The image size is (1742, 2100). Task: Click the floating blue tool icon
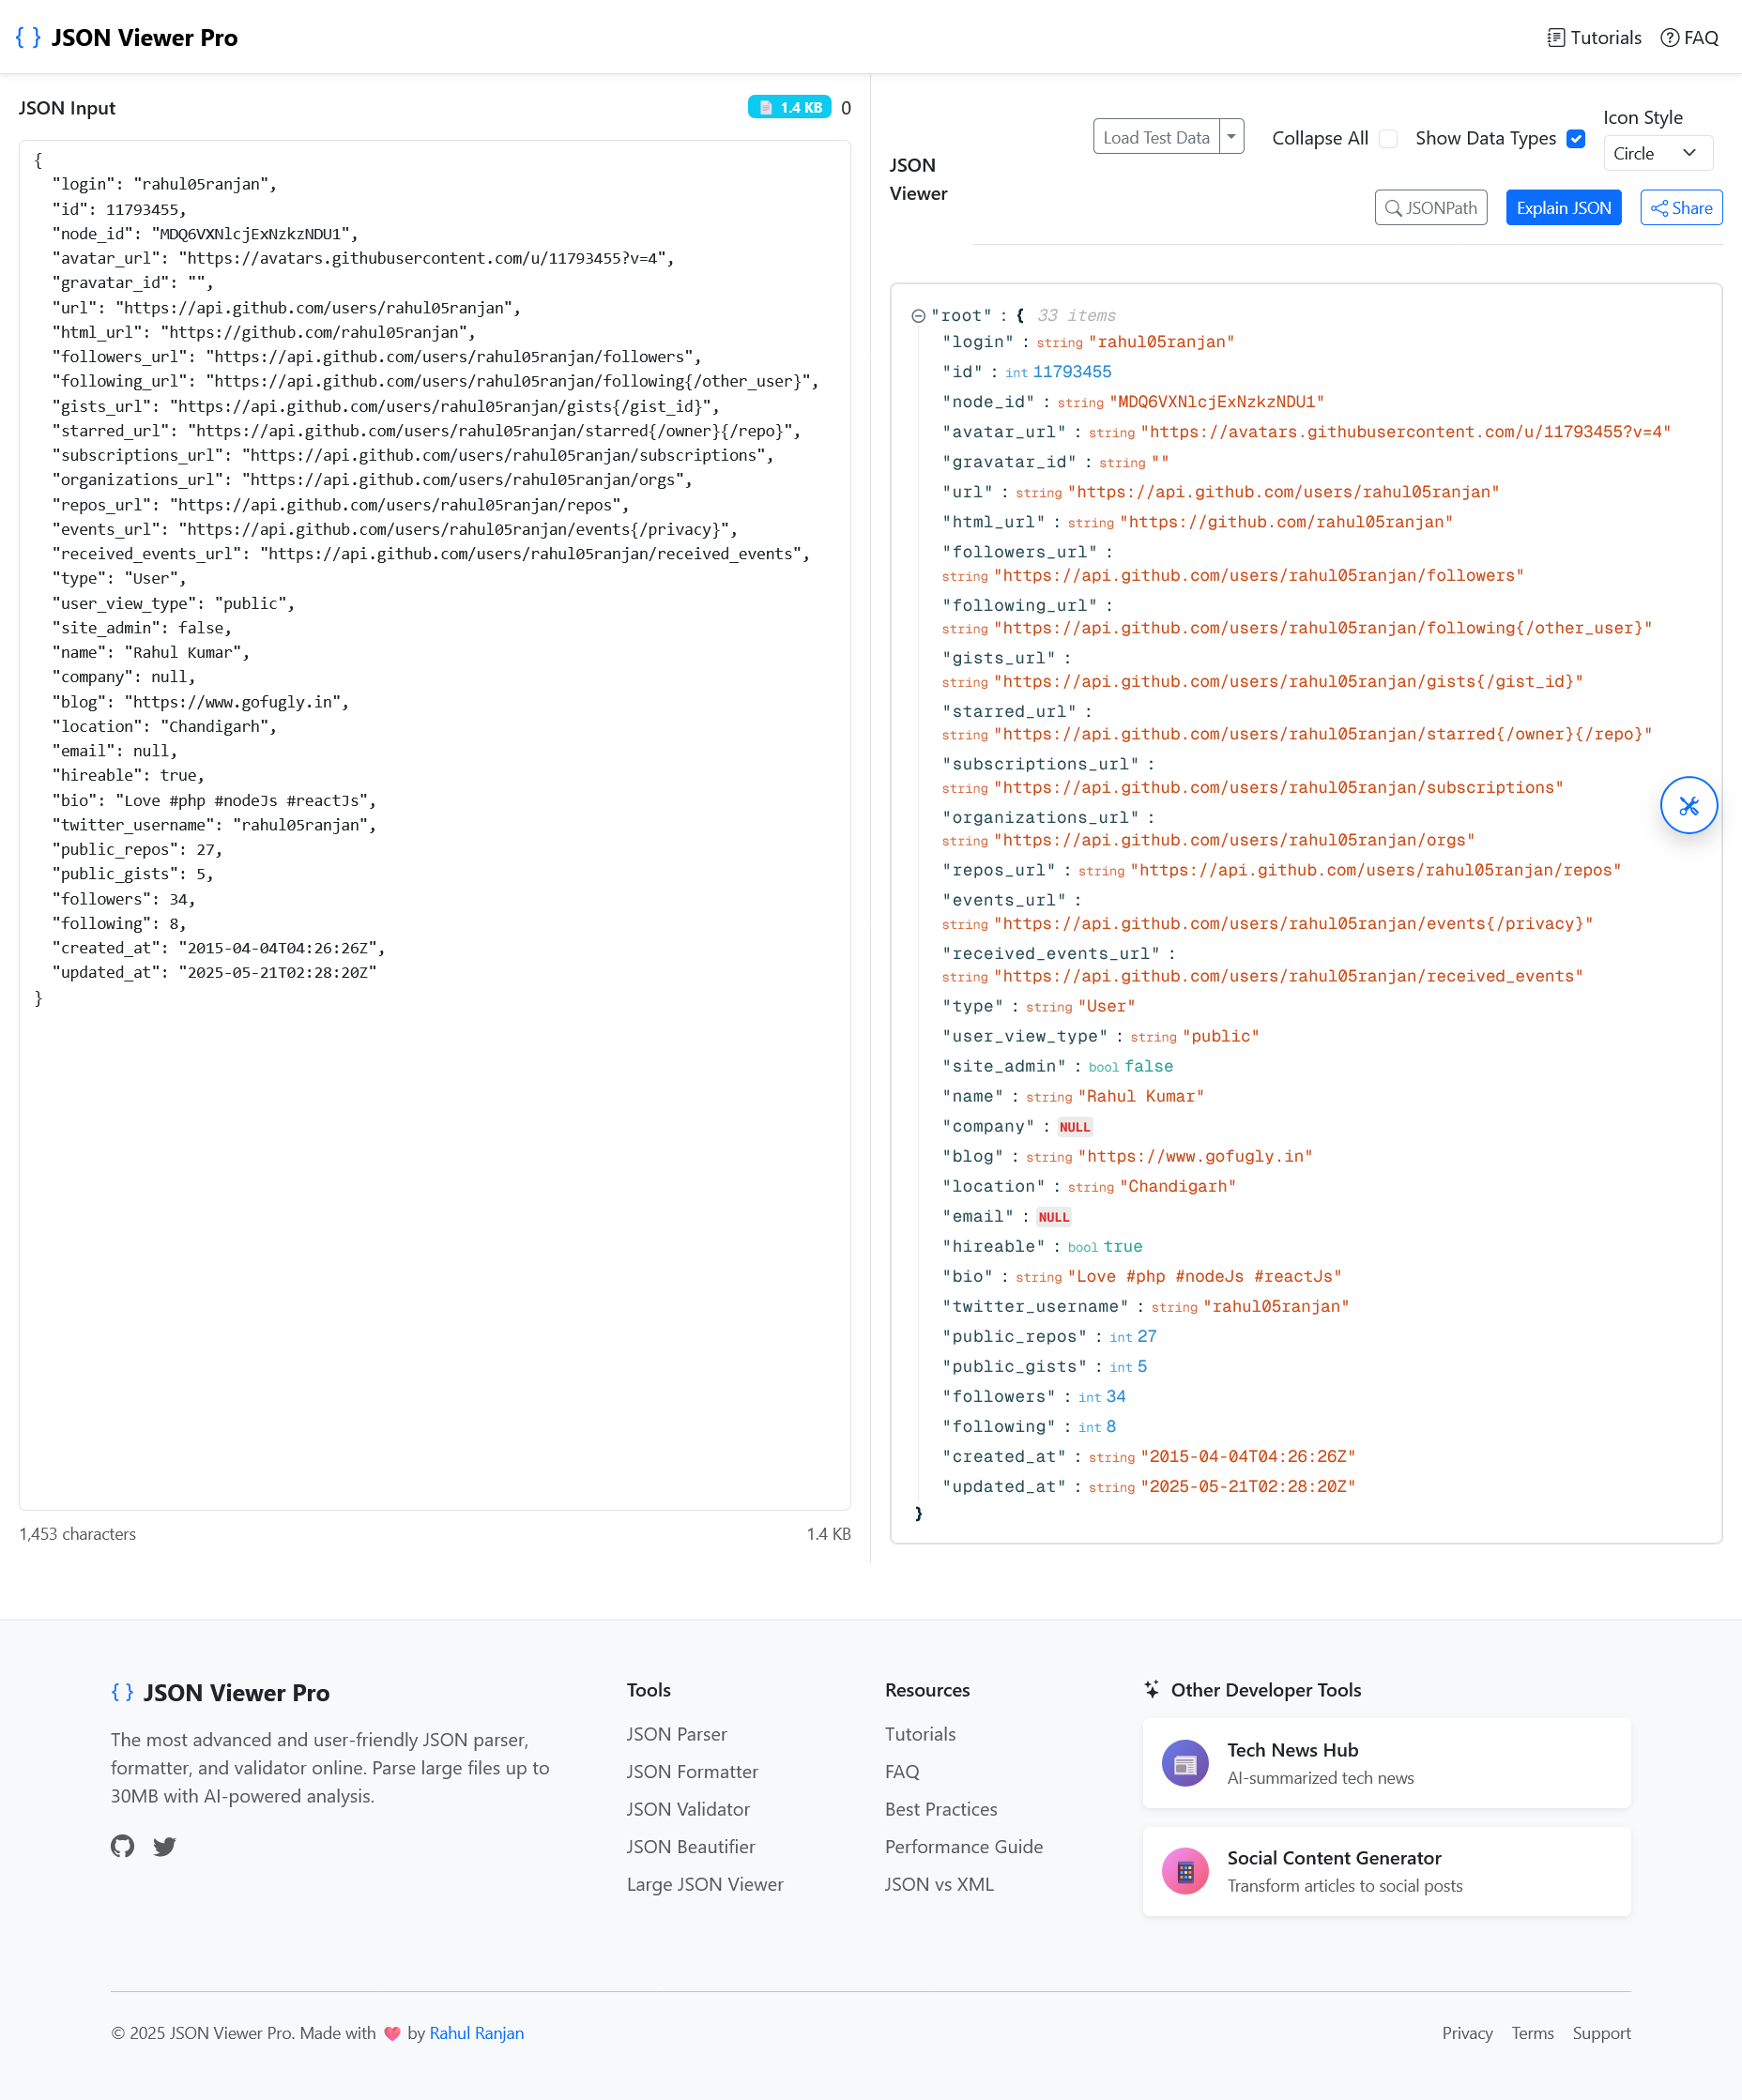(x=1689, y=805)
